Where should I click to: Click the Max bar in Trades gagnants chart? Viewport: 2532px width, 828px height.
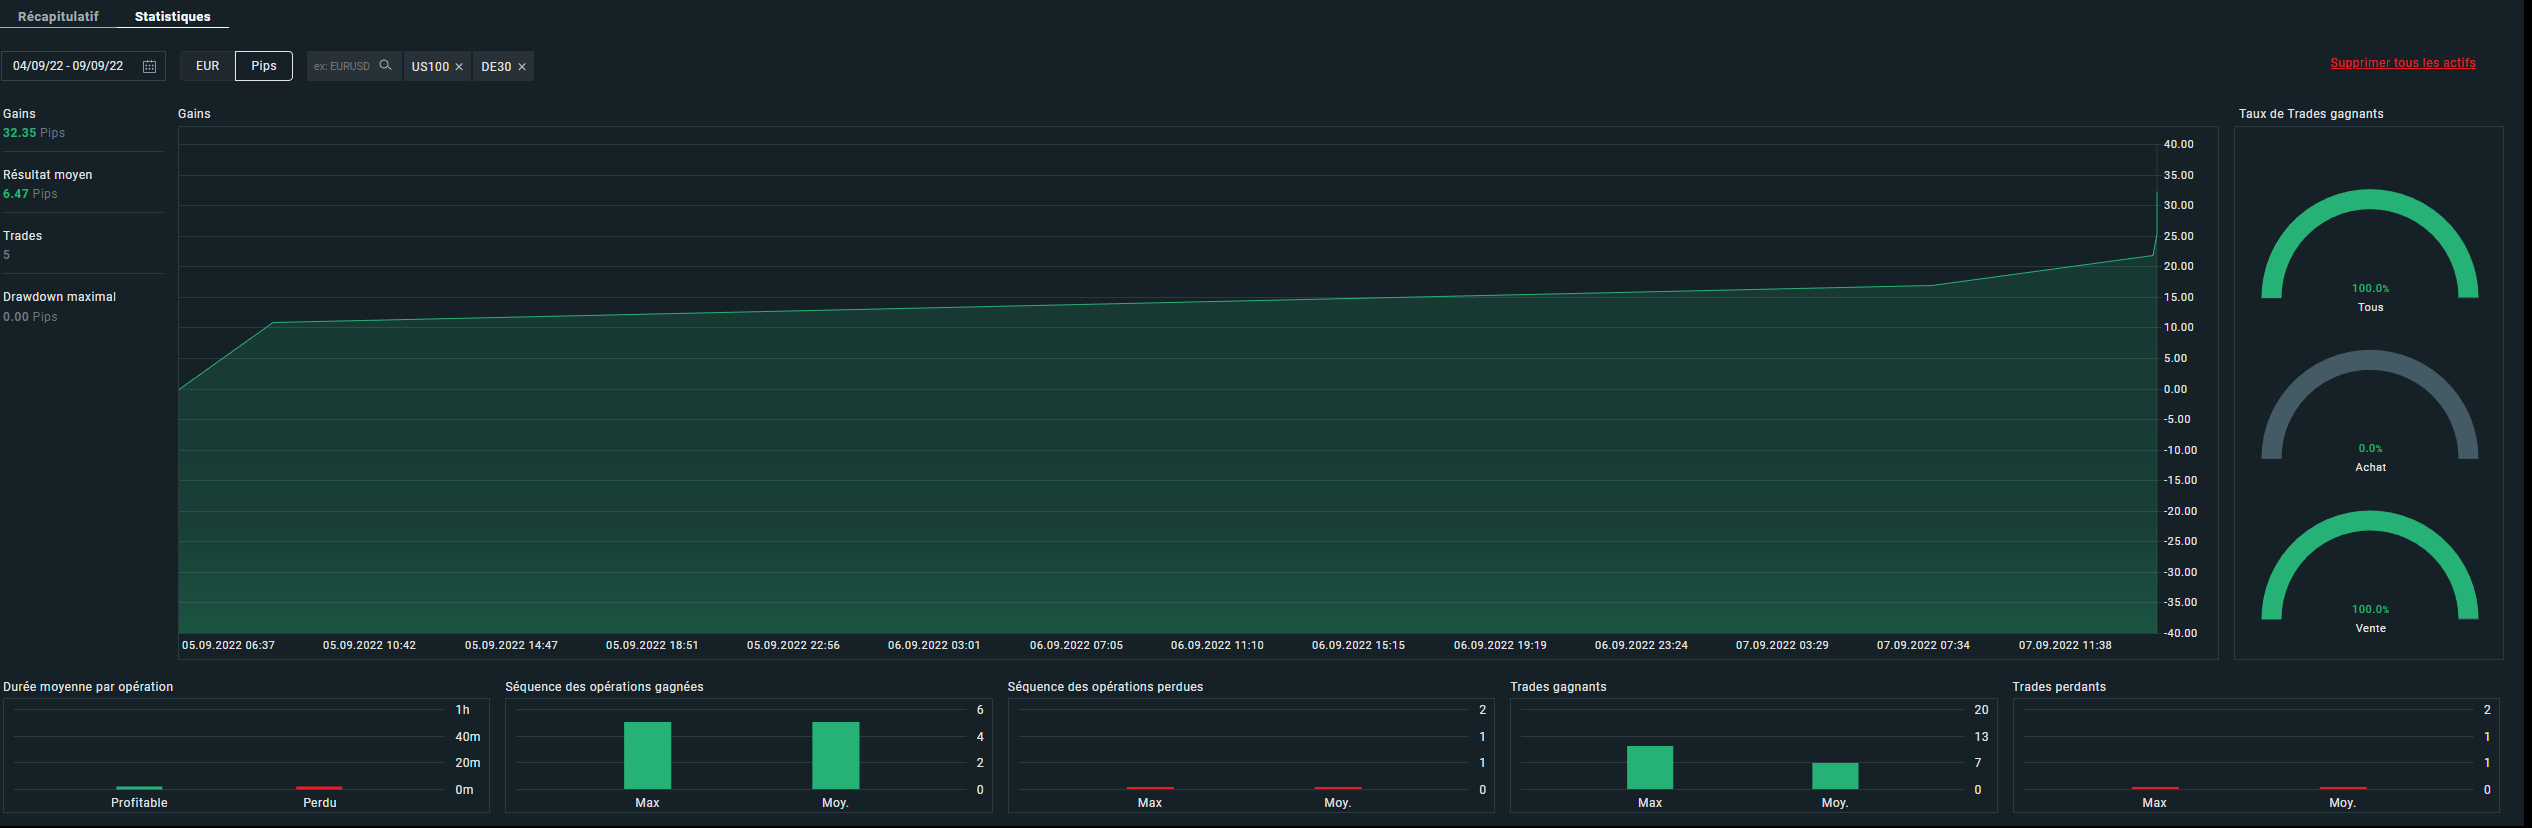pyautogui.click(x=1650, y=767)
